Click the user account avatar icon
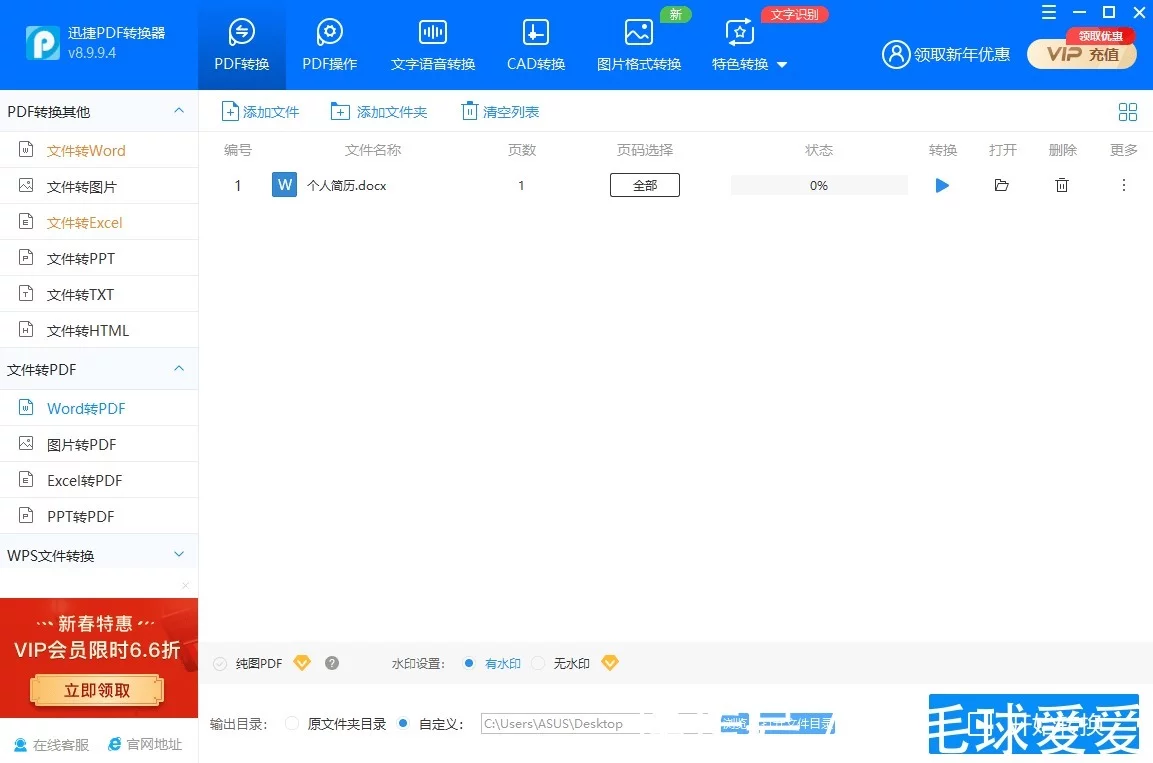Image resolution: width=1153 pixels, height=763 pixels. tap(896, 54)
